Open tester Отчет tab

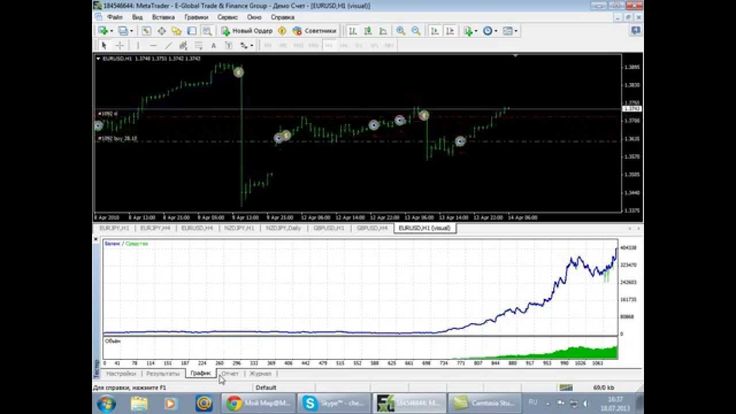click(x=230, y=374)
